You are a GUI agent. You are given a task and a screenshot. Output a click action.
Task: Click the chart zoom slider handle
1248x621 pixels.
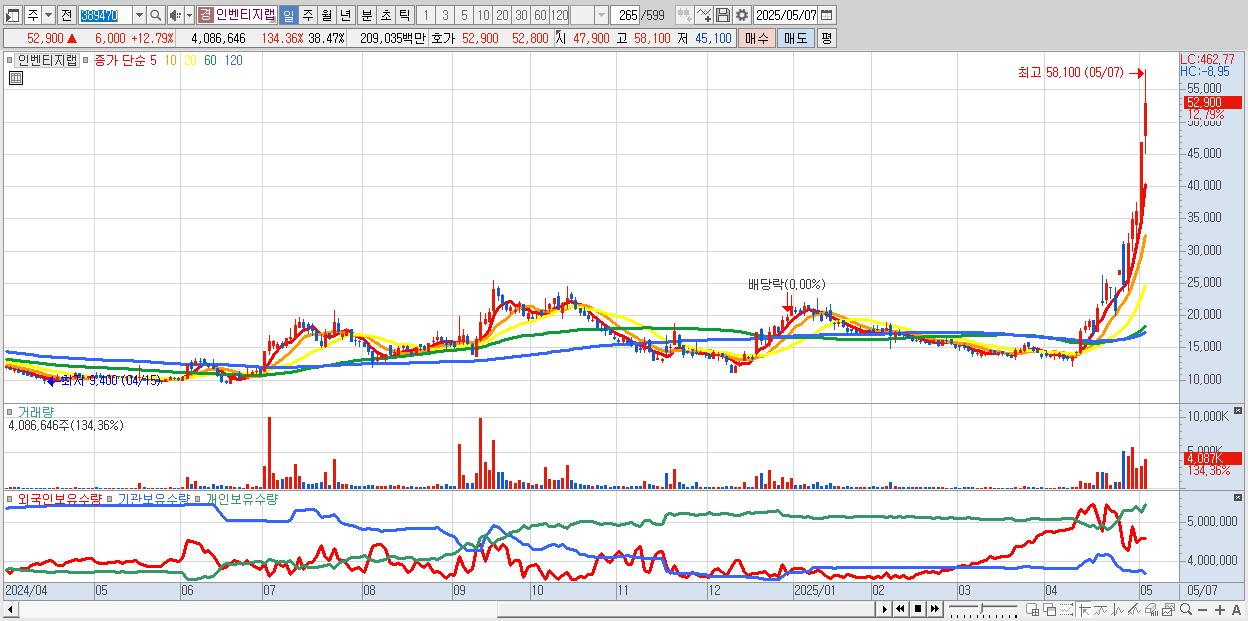pos(981,608)
